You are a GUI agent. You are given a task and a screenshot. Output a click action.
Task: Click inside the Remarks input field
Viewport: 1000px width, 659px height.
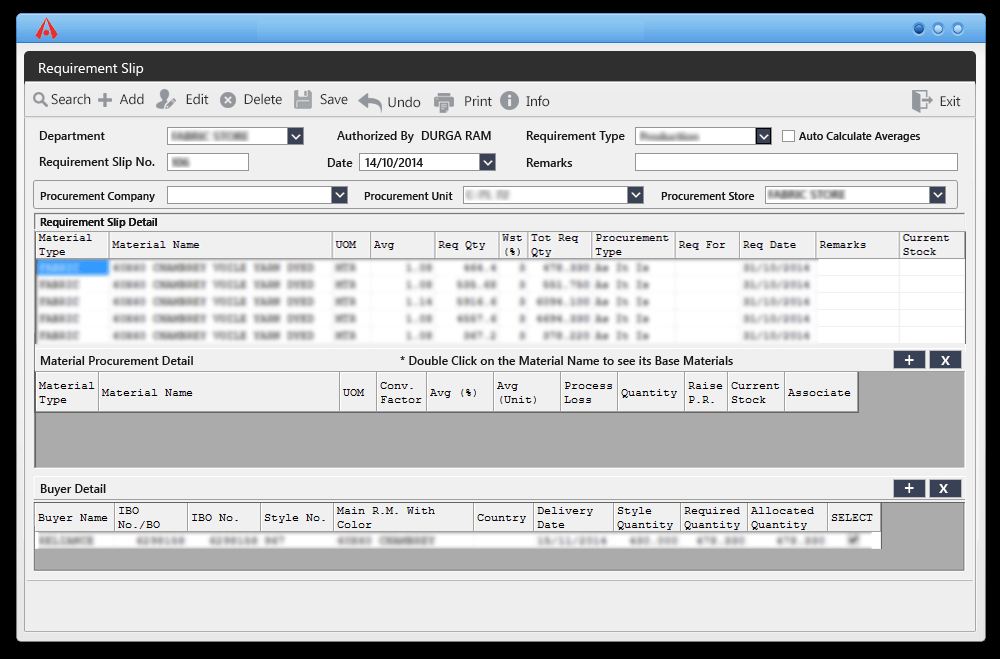coord(795,162)
